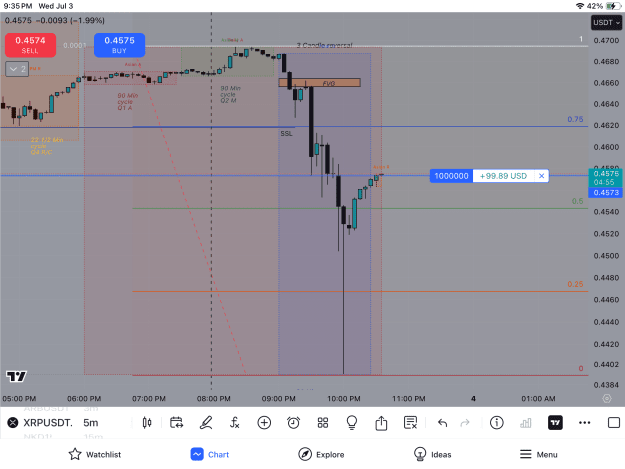Select the 0.75 Fibonacci level label
This screenshot has width=625, height=469.
tap(575, 119)
